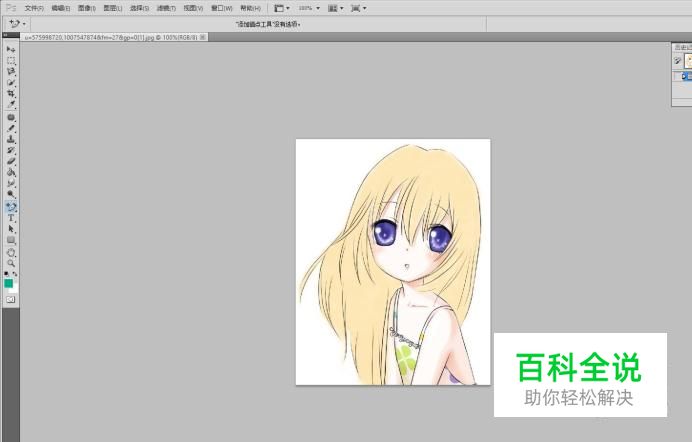Open the 编辑(E) menu

(60, 8)
